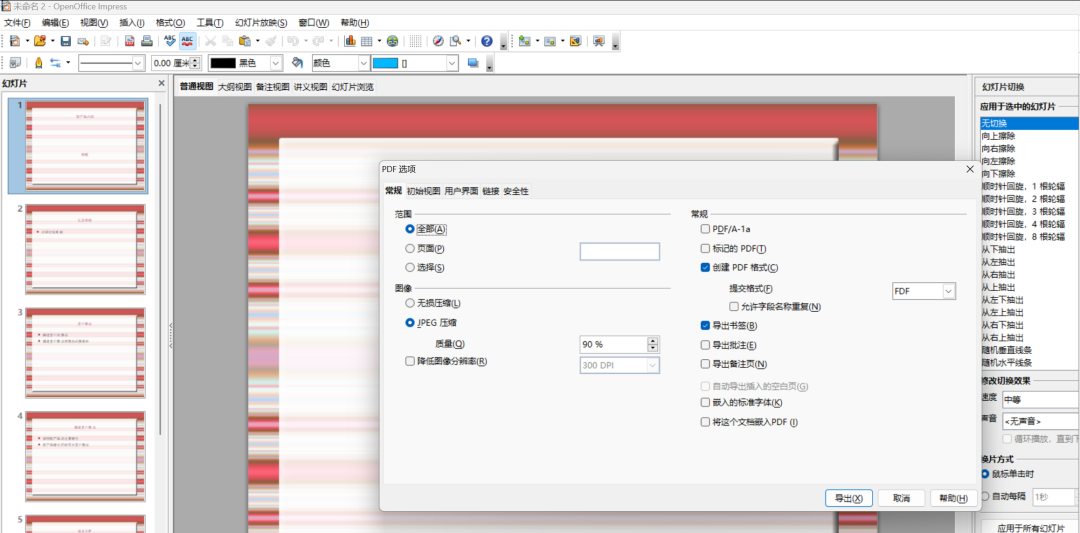
Task: Check 将这个文档嵌入PDF option
Action: point(705,421)
